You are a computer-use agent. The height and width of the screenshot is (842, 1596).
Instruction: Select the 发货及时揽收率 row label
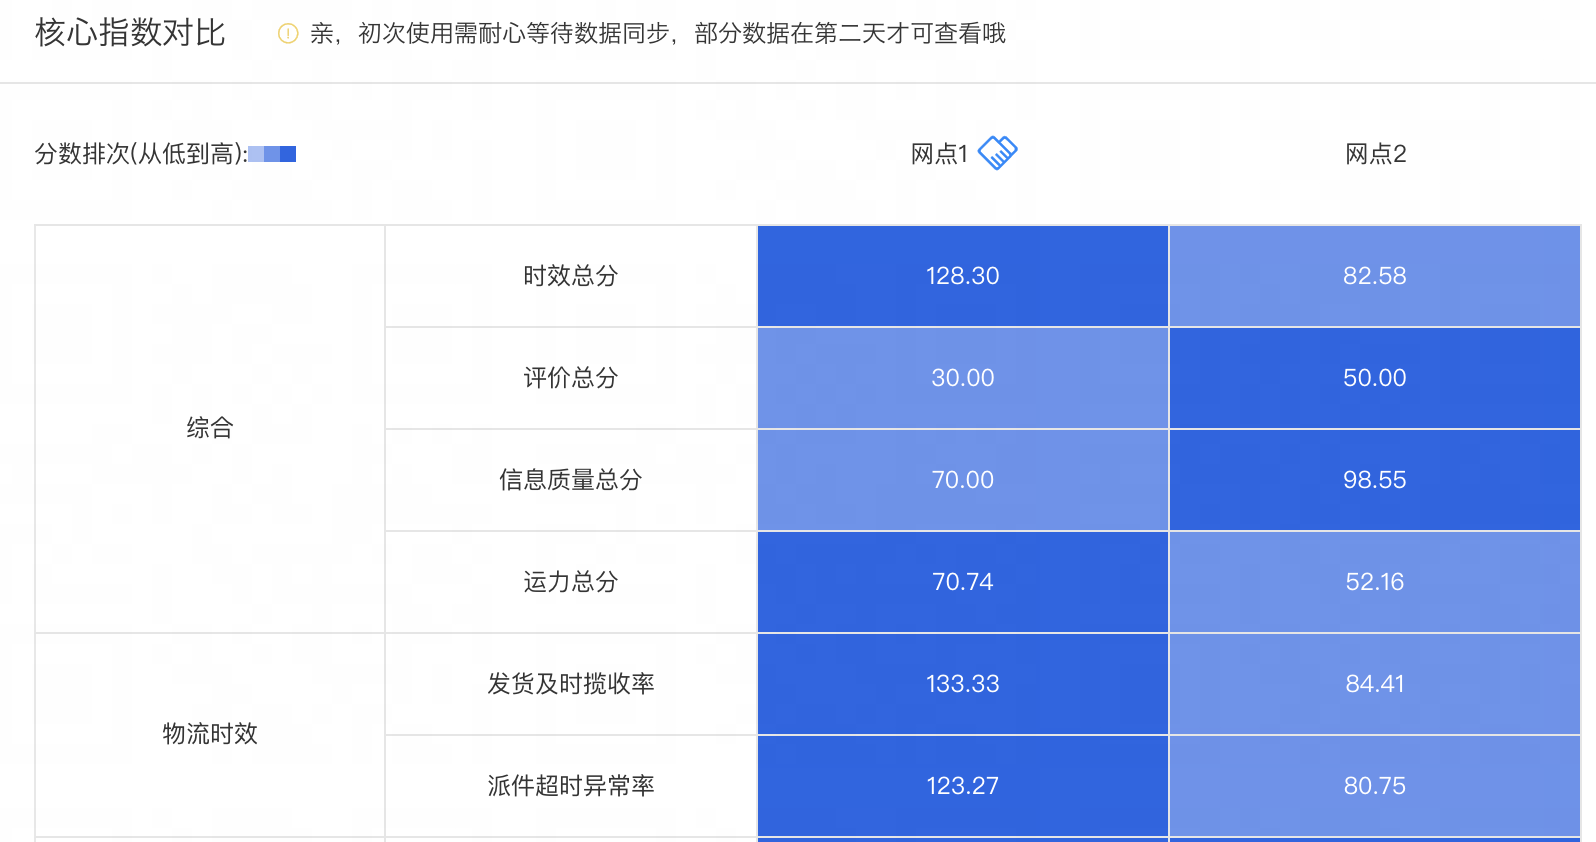pos(571,684)
